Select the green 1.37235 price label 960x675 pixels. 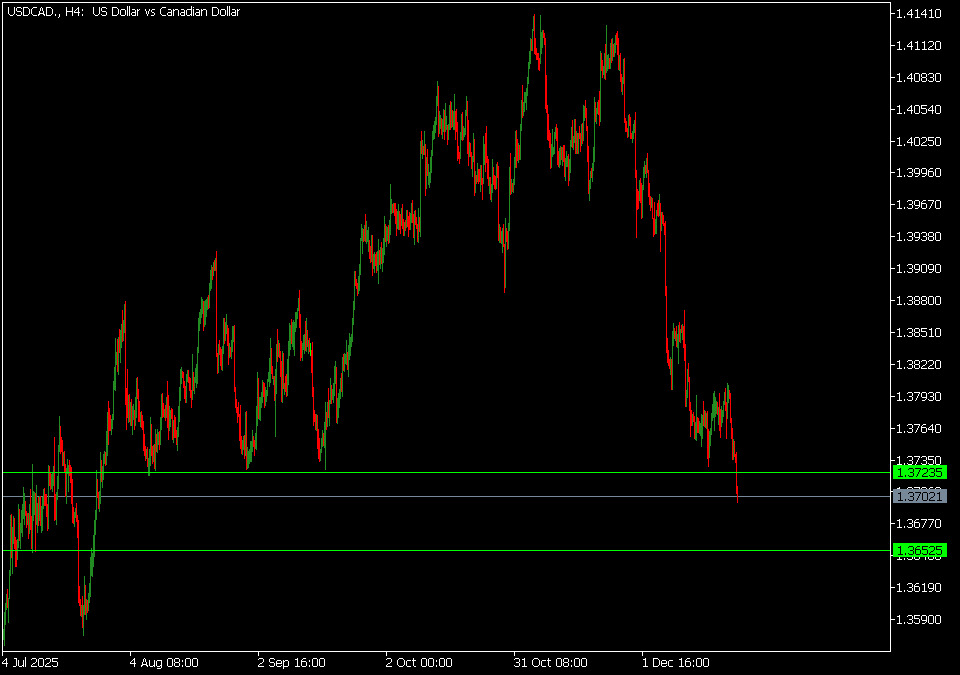click(920, 472)
